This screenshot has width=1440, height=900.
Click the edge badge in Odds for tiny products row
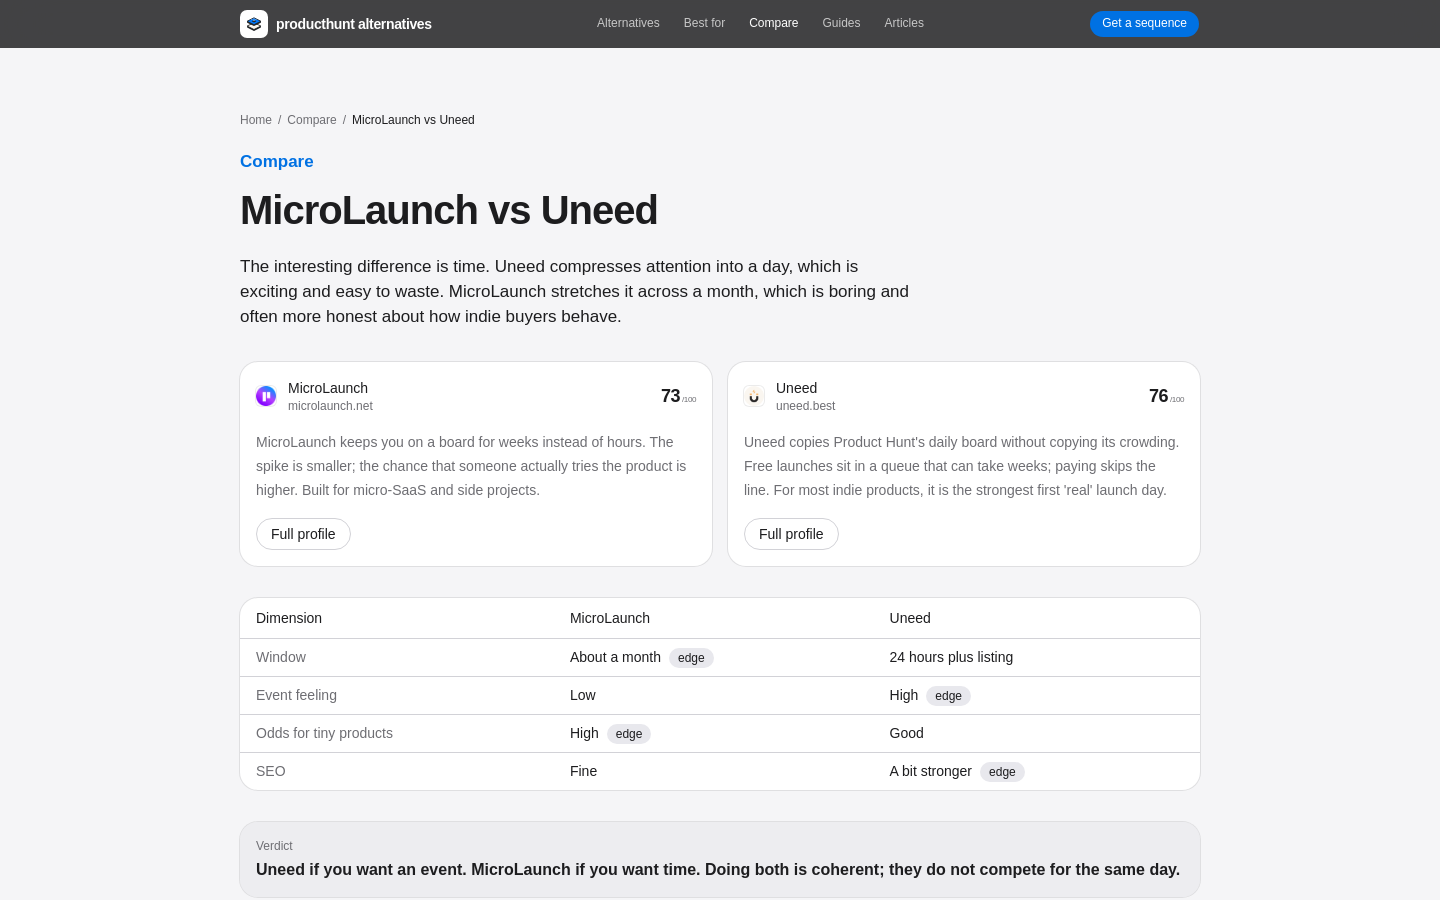(629, 734)
